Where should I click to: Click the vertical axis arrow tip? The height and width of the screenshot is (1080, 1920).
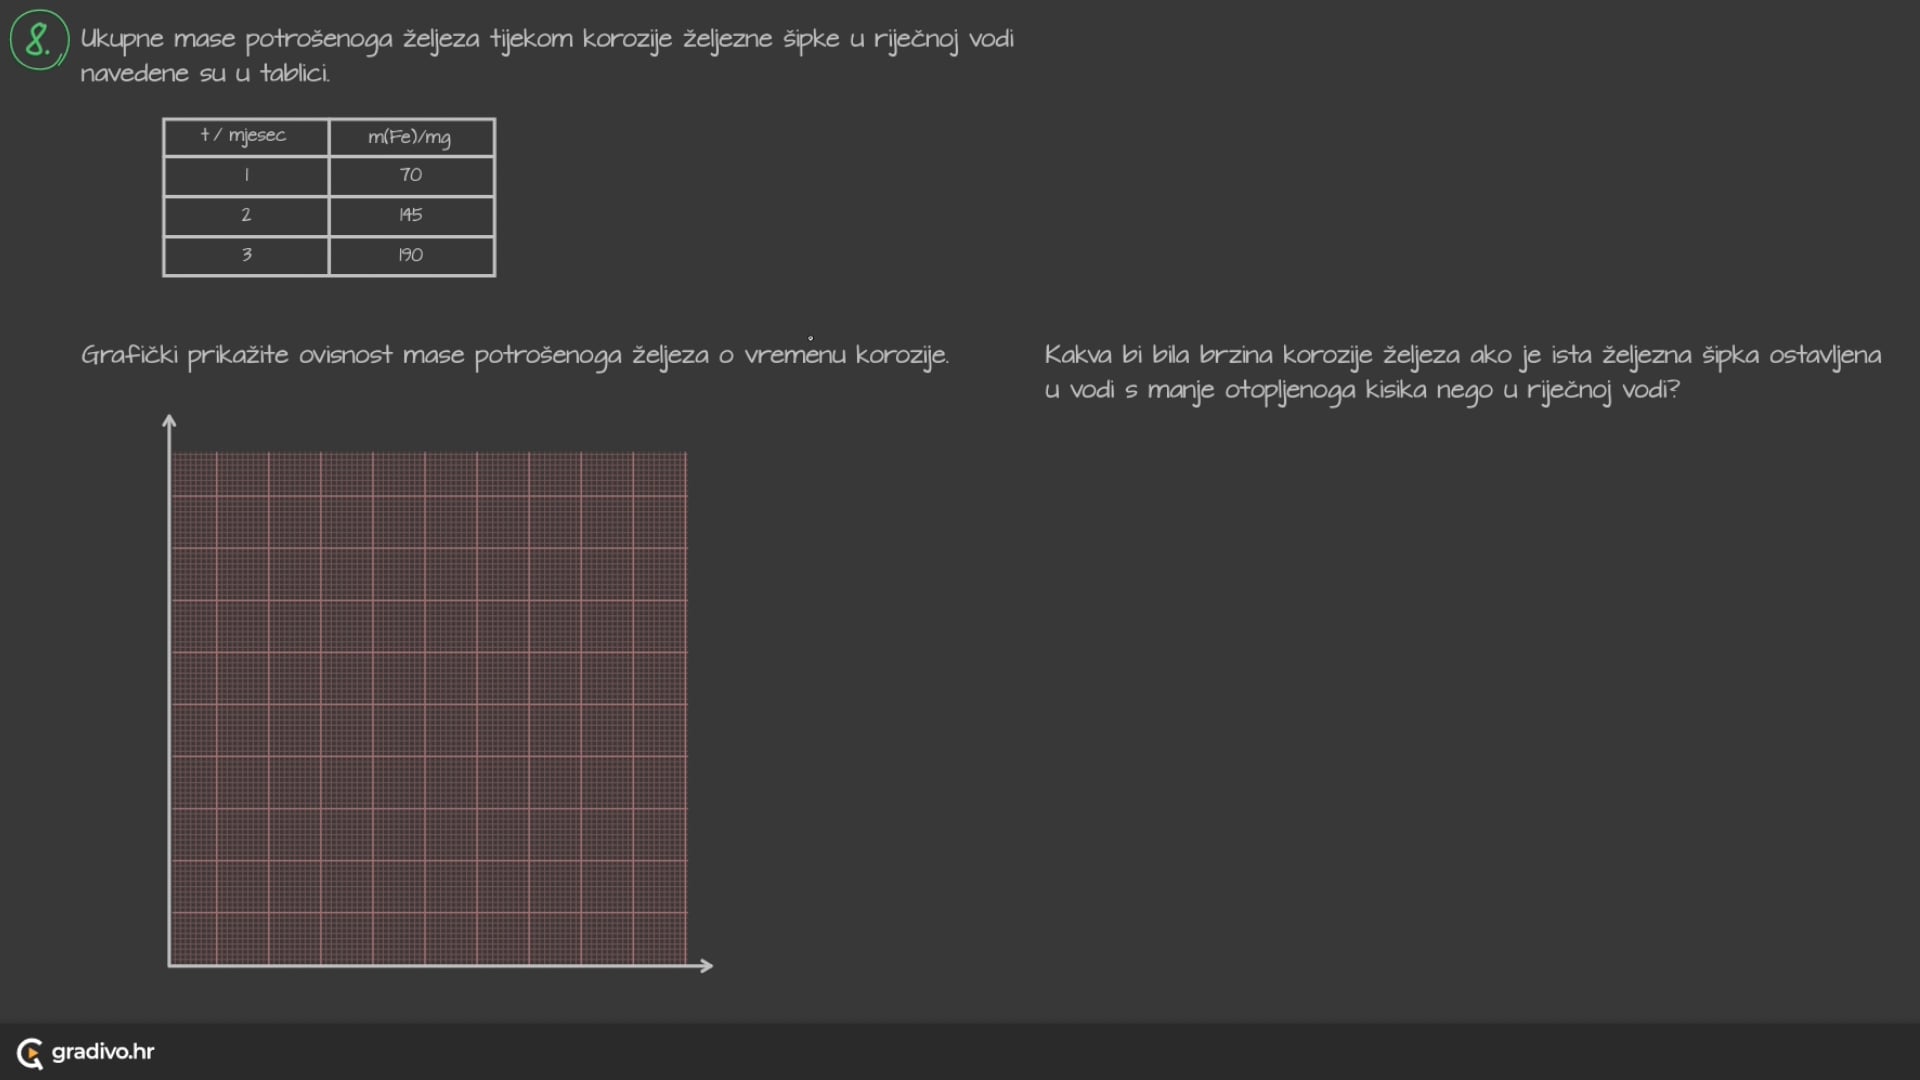coord(169,418)
